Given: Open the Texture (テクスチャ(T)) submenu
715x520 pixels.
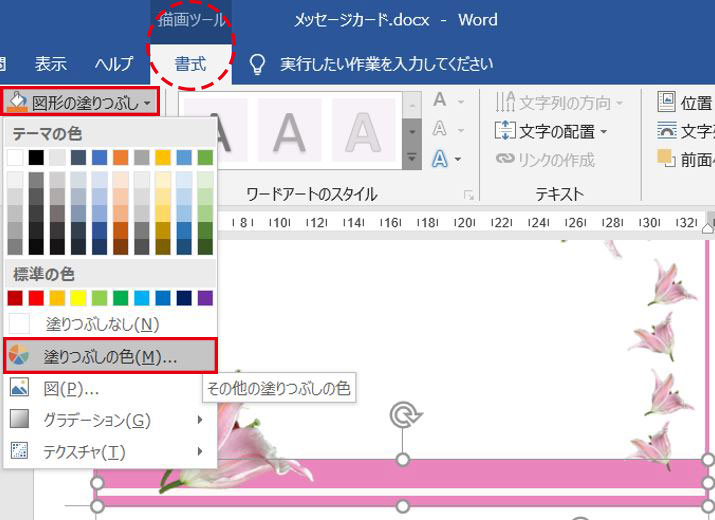Looking at the screenshot, I should point(110,451).
